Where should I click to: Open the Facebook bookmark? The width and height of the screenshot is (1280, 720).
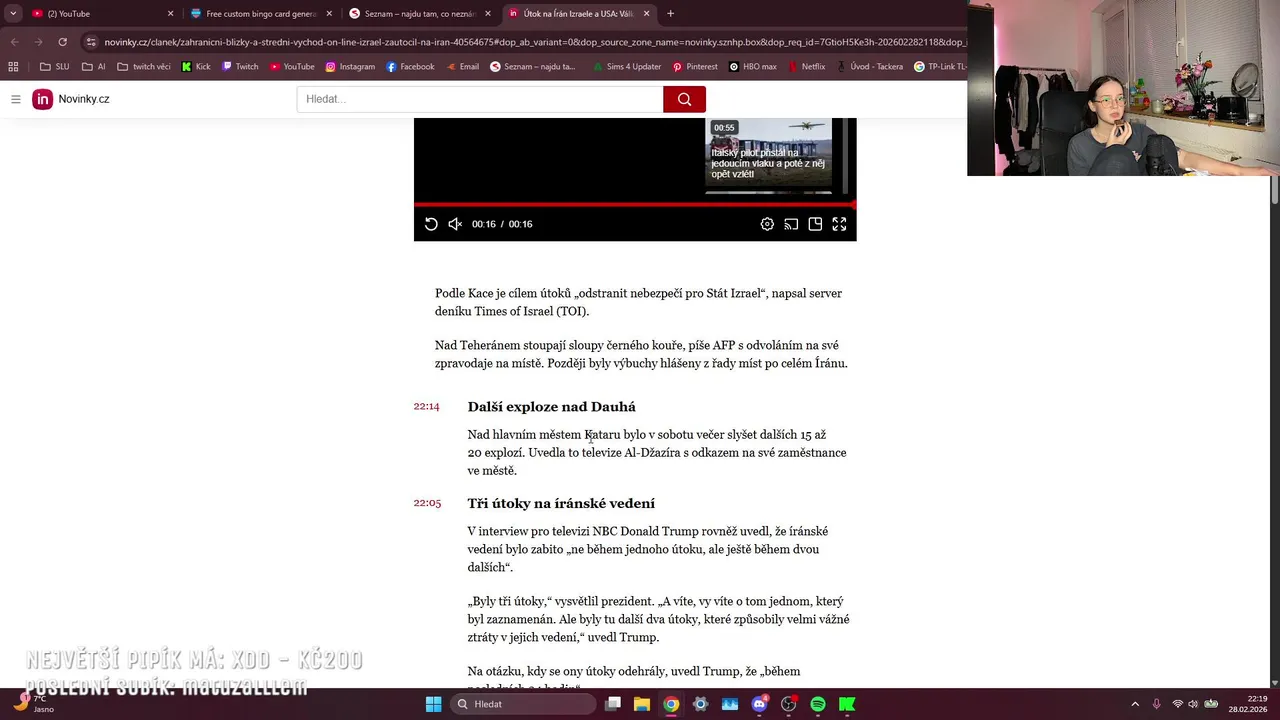(x=410, y=67)
